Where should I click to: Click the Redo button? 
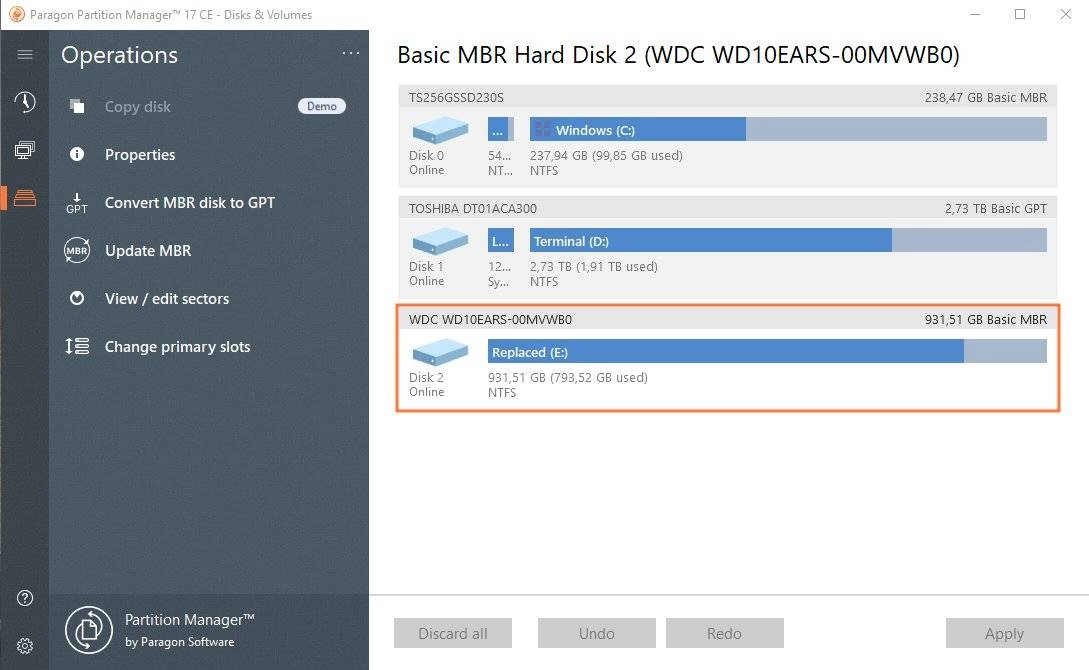click(x=724, y=633)
